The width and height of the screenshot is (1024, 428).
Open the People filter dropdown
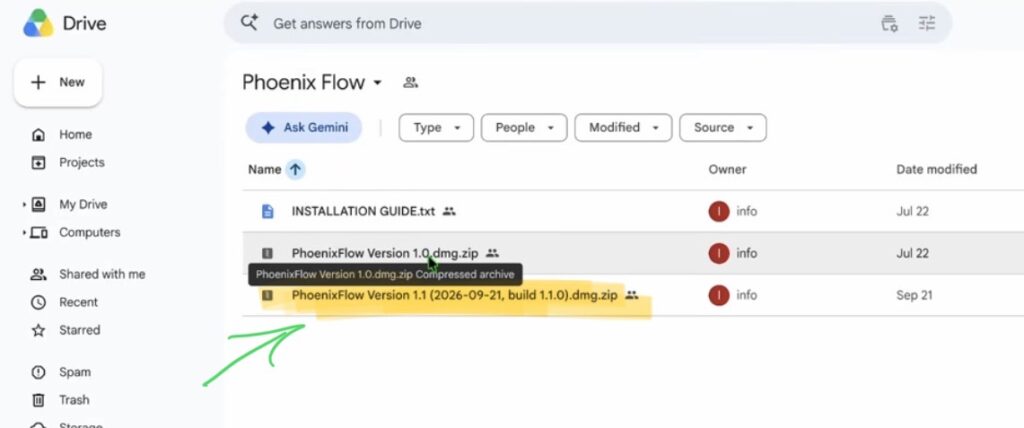click(524, 127)
